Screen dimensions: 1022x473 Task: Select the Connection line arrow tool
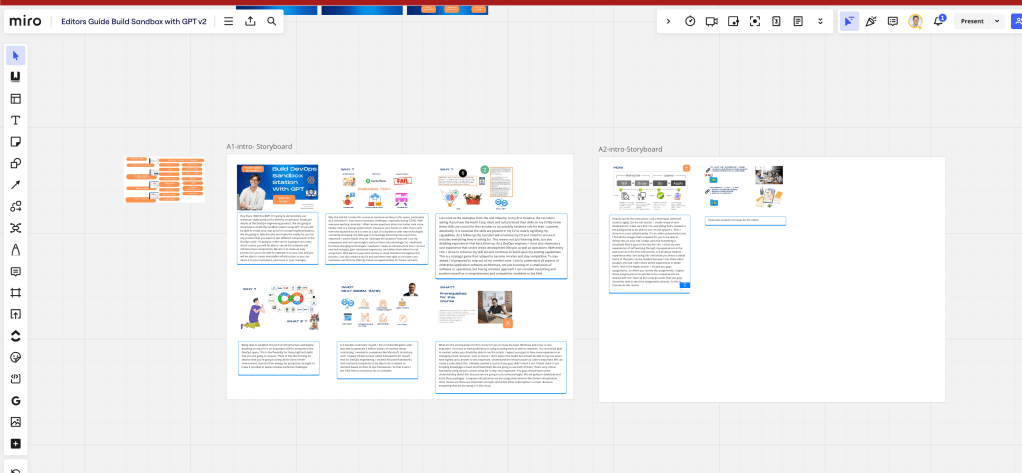pyautogui.click(x=16, y=185)
